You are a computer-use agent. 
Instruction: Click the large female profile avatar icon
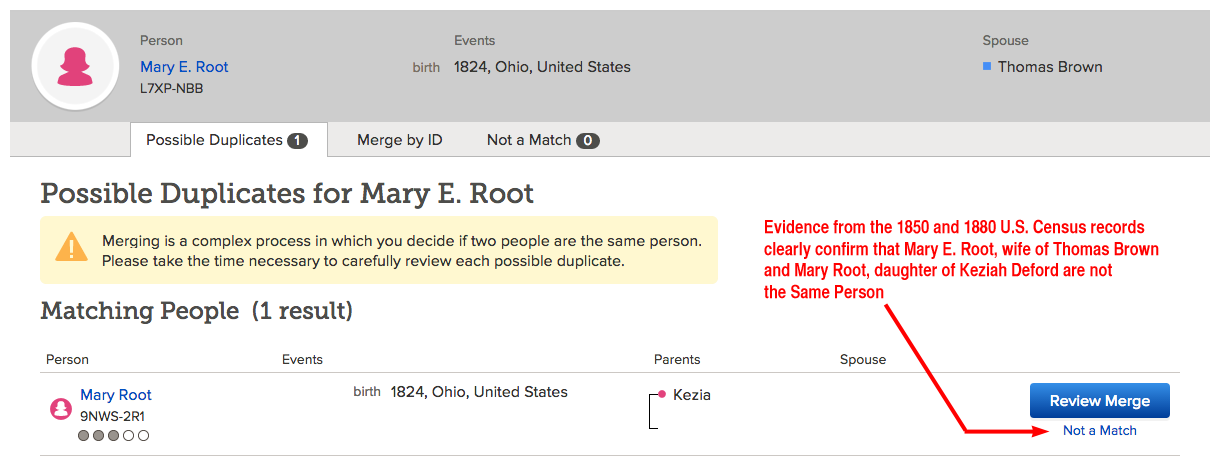point(76,67)
